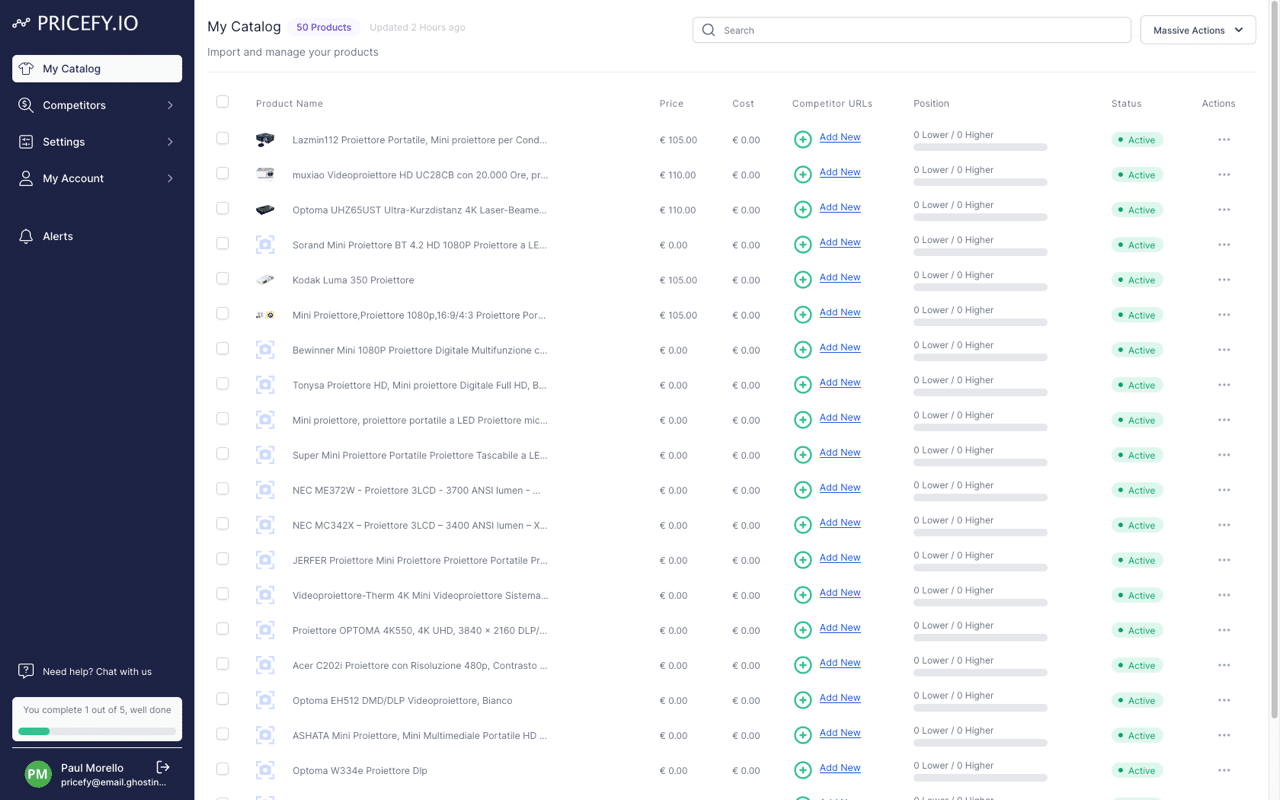The width and height of the screenshot is (1280, 800).
Task: Click the logout icon next to Paul Morello
Action: point(162,767)
